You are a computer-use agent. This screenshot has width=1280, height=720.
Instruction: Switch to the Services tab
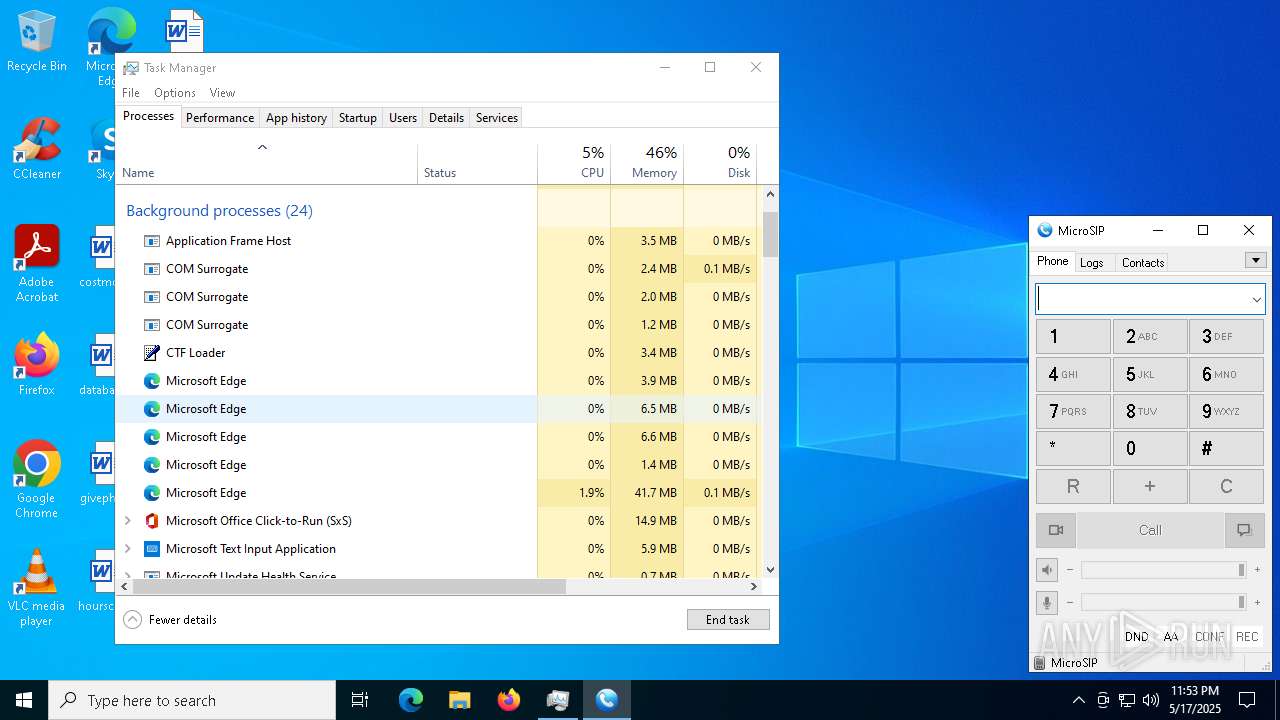497,117
